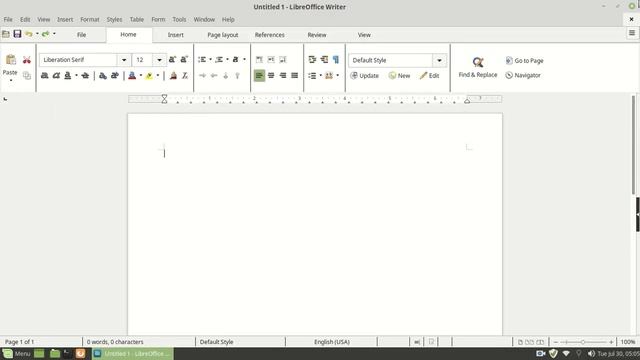
Task: Switch to the View ribbon tab
Action: [364, 35]
